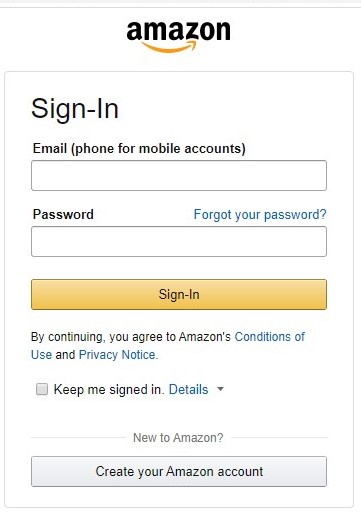The height and width of the screenshot is (521, 361).
Task: Click the Sign-In page heading
Action: click(75, 109)
